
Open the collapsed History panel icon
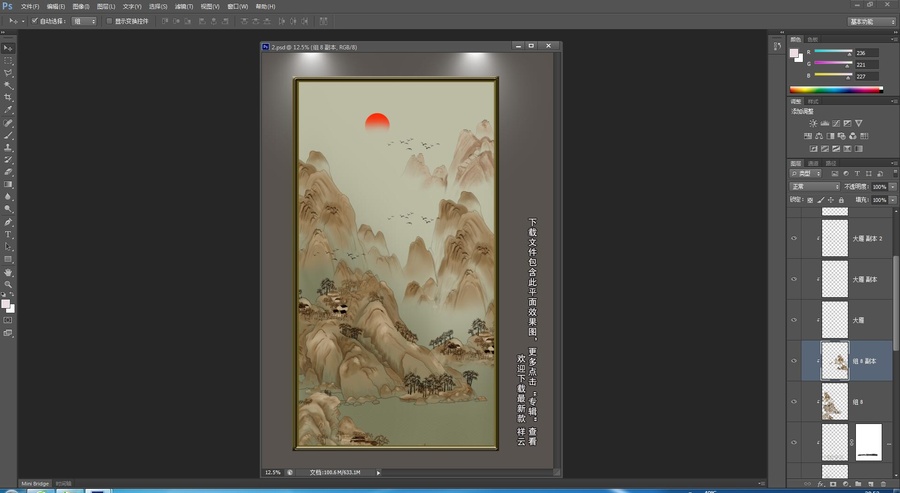click(x=777, y=46)
